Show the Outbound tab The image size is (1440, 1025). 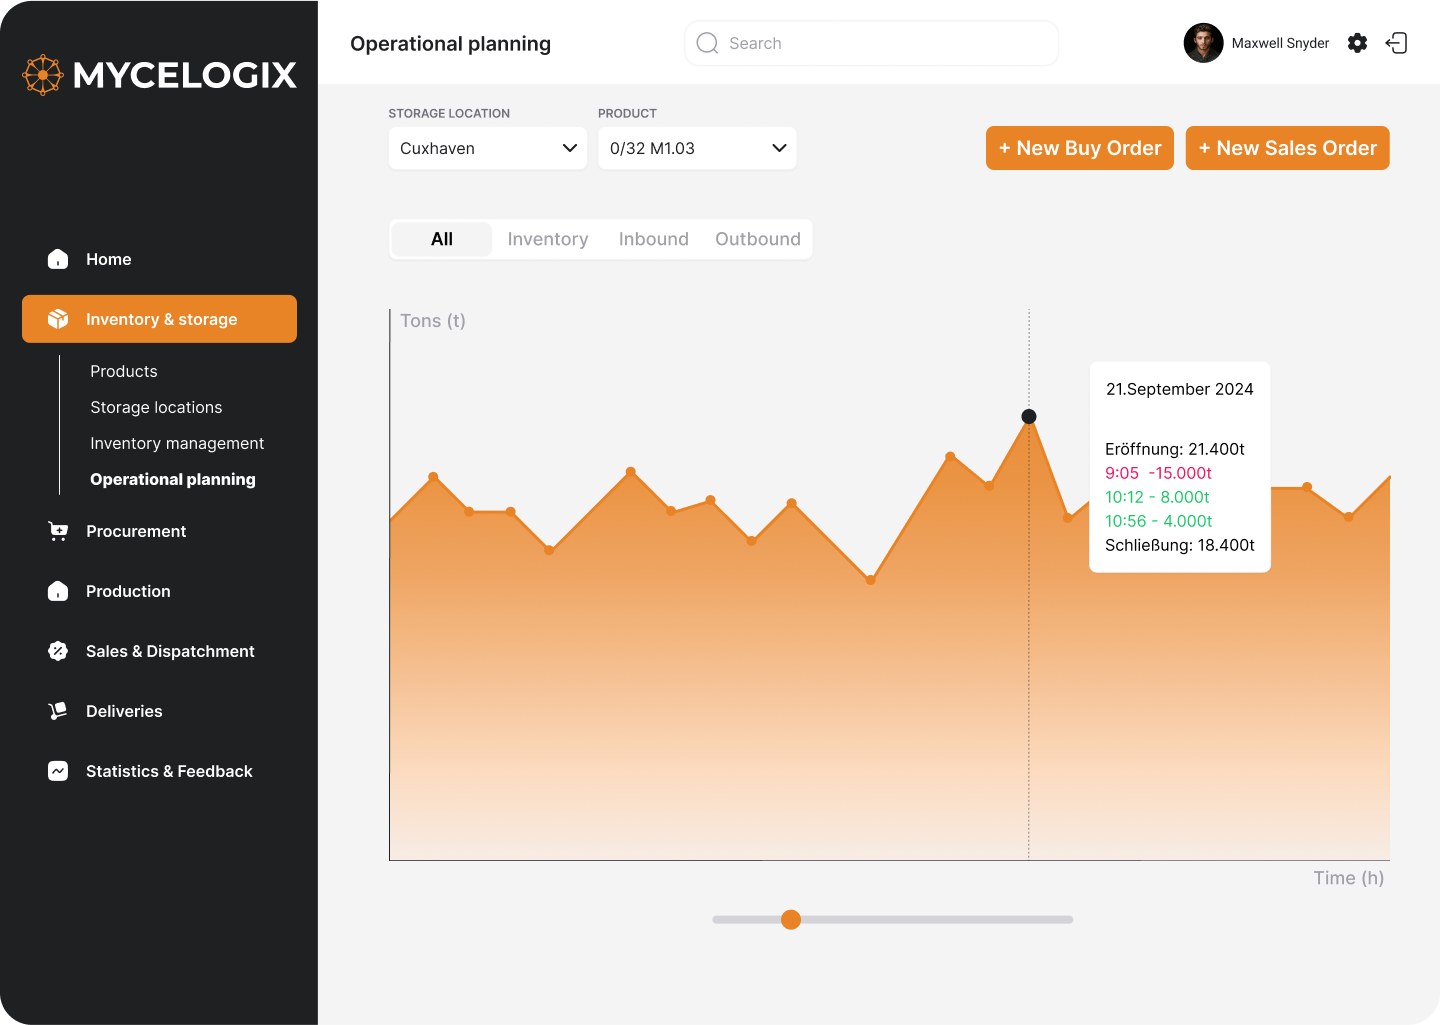coord(757,239)
